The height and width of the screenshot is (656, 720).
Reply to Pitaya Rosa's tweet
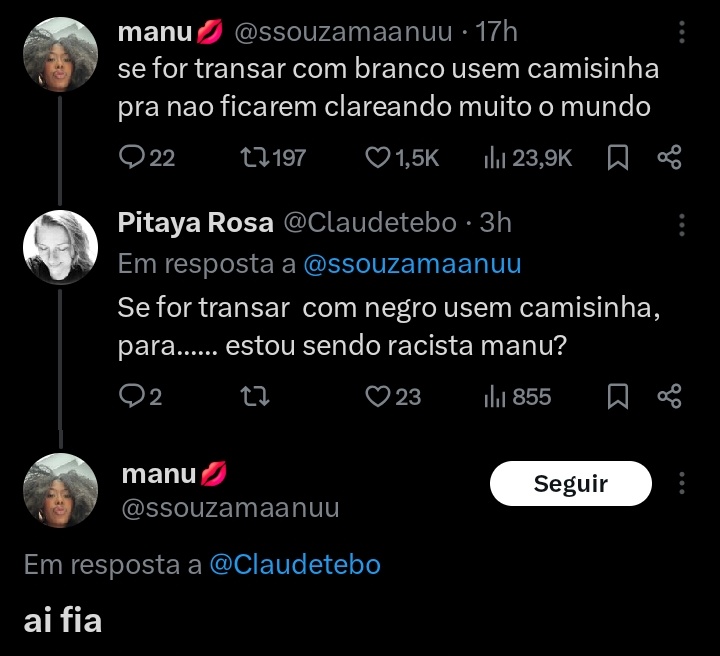[140, 396]
